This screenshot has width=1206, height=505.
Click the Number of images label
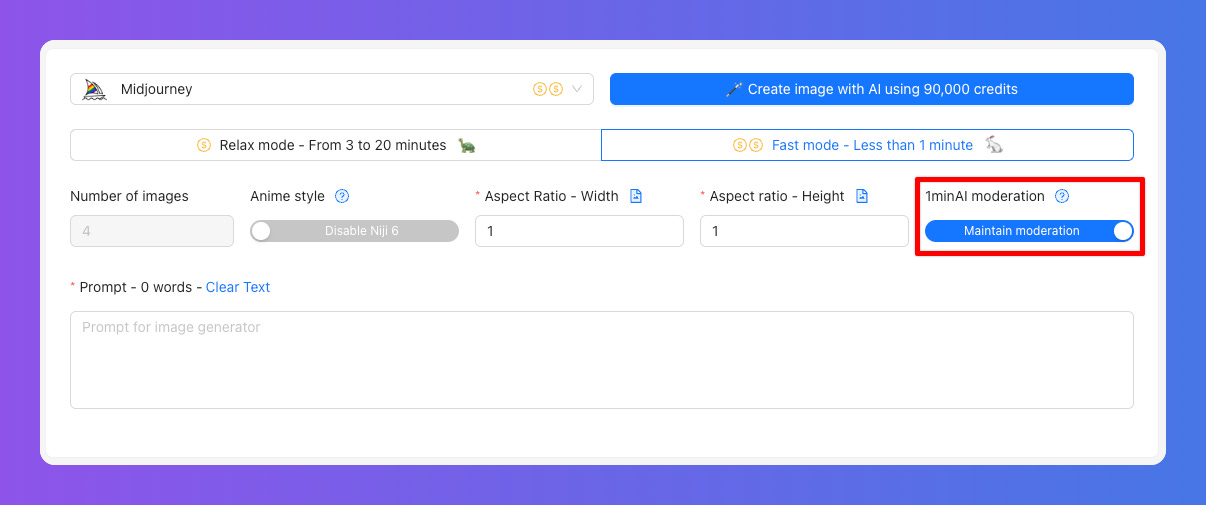point(129,196)
